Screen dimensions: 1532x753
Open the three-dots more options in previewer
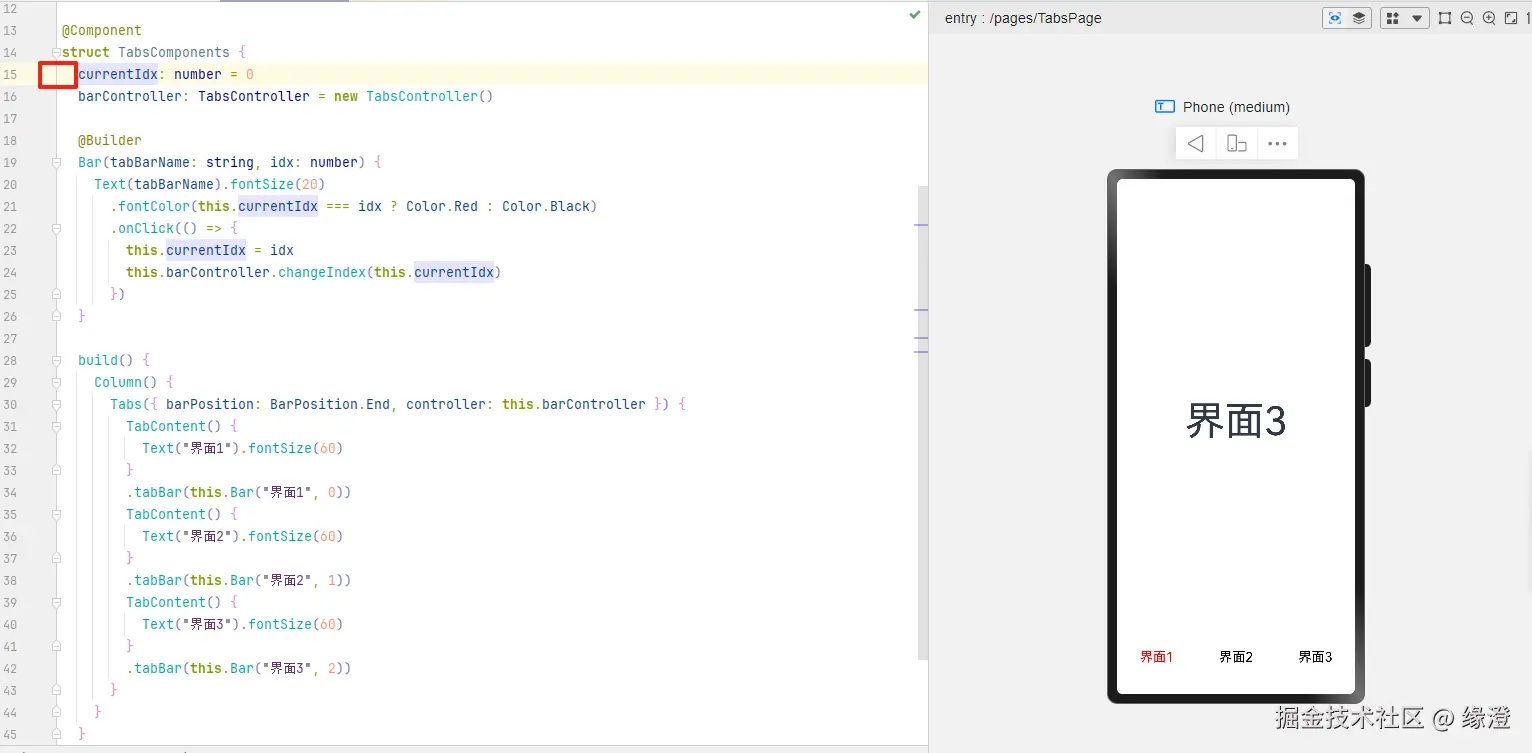click(1277, 143)
